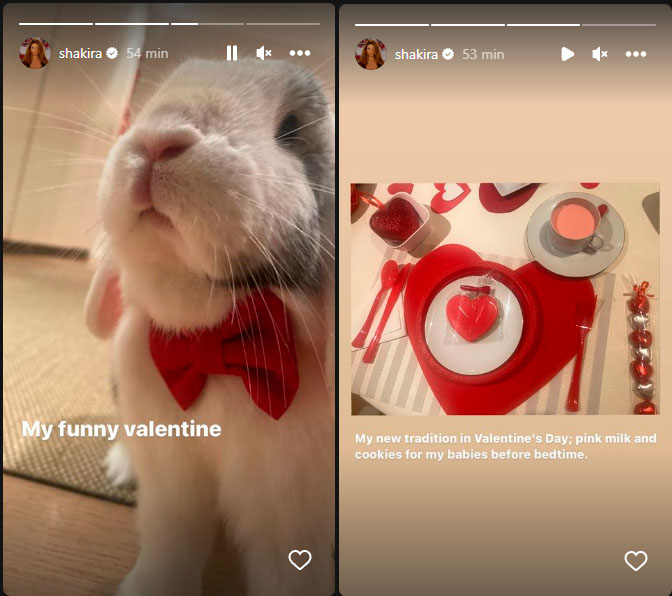Play the right Valentine's table story
The width and height of the screenshot is (672, 596).
[x=567, y=54]
